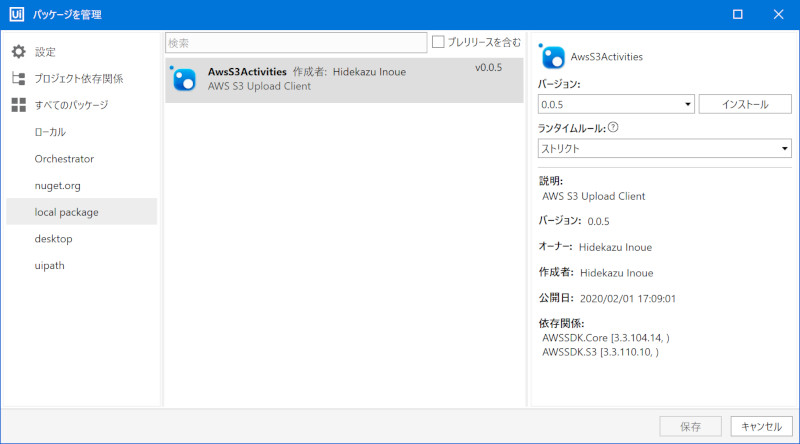The height and width of the screenshot is (444, 800).
Task: Click the settings gear icon
Action: point(18,52)
